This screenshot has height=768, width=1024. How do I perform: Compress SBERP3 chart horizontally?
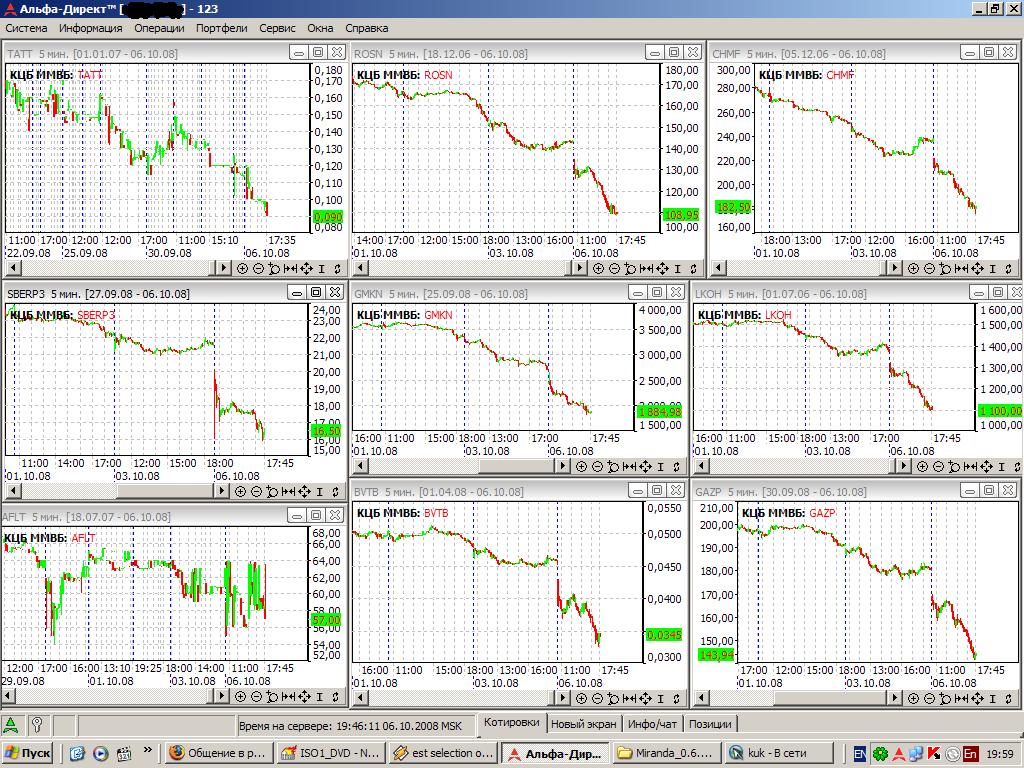coord(288,492)
